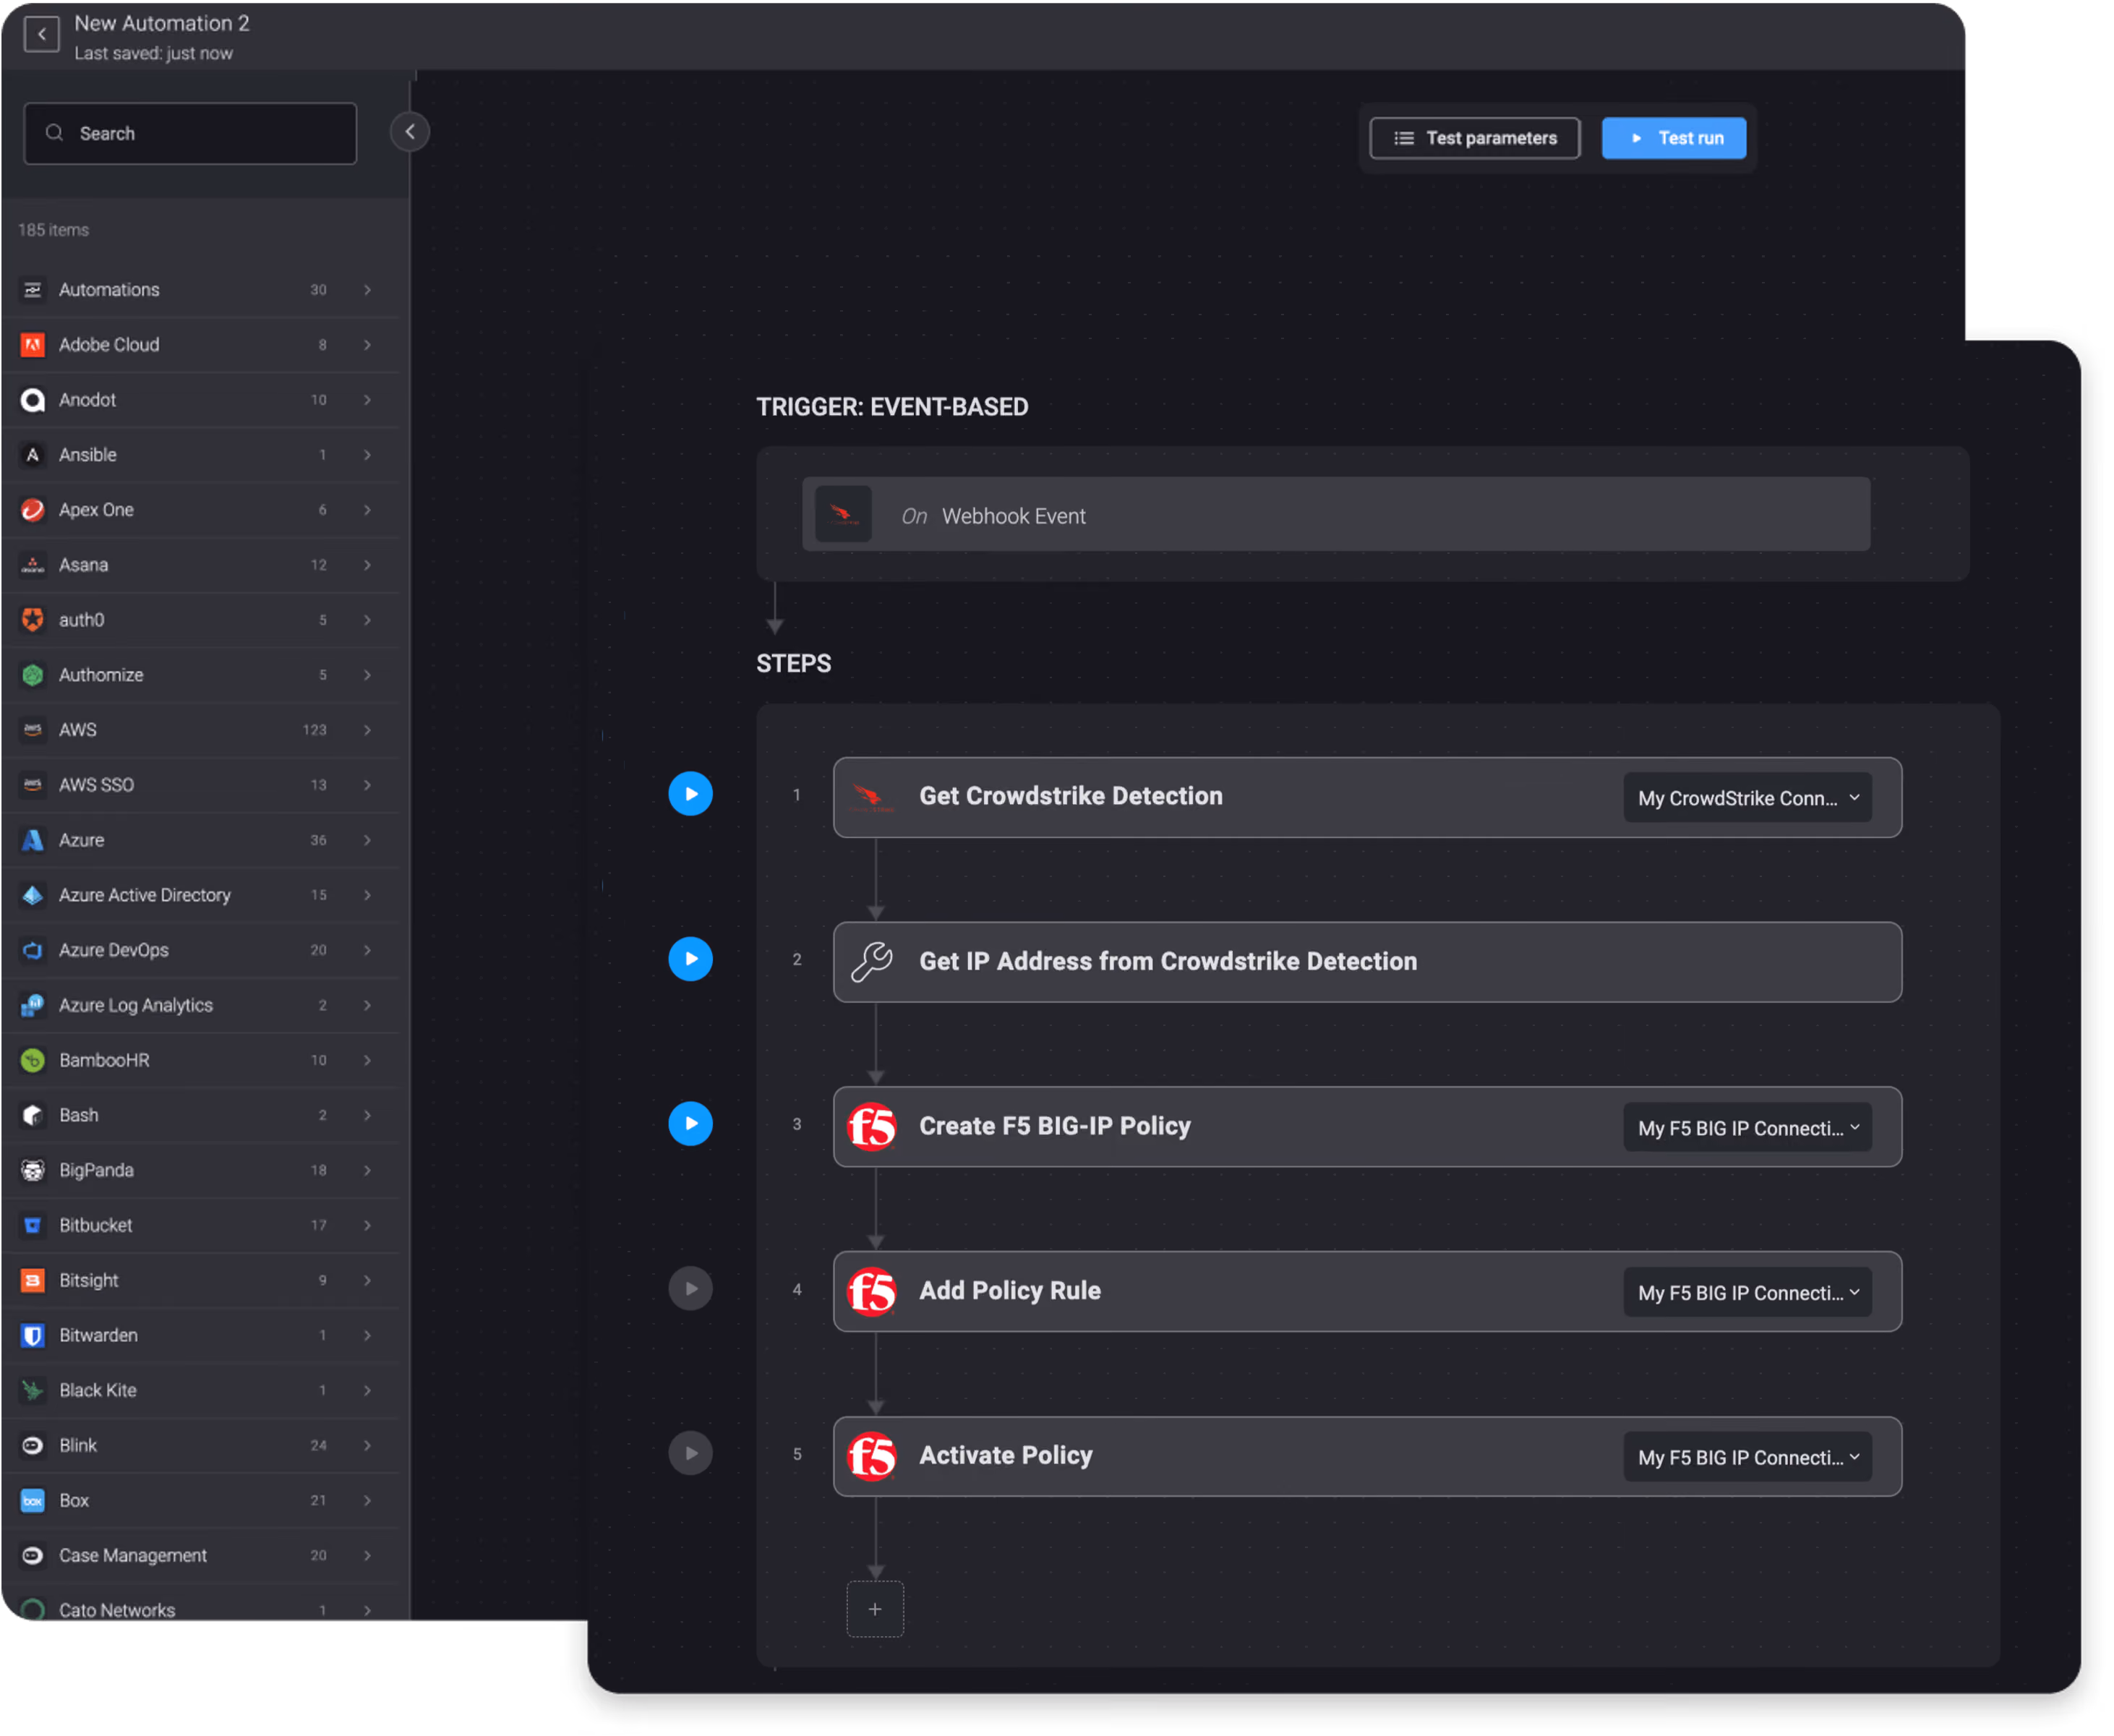2114x1736 pixels.
Task: Open the Cato Networks category
Action: (200, 1610)
